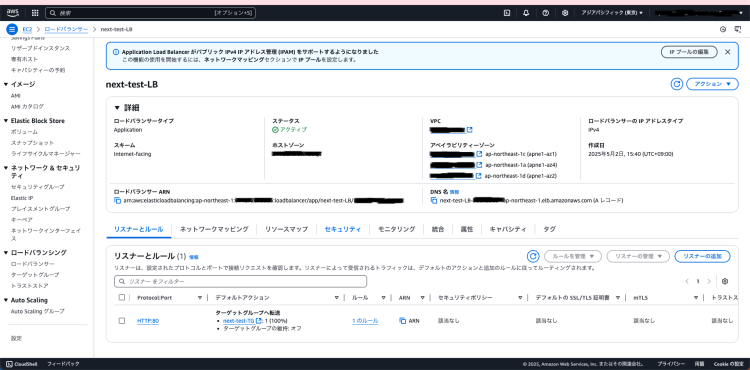
Task: Open ターゲットグループ in the sidebar
Action: [x=35, y=275]
